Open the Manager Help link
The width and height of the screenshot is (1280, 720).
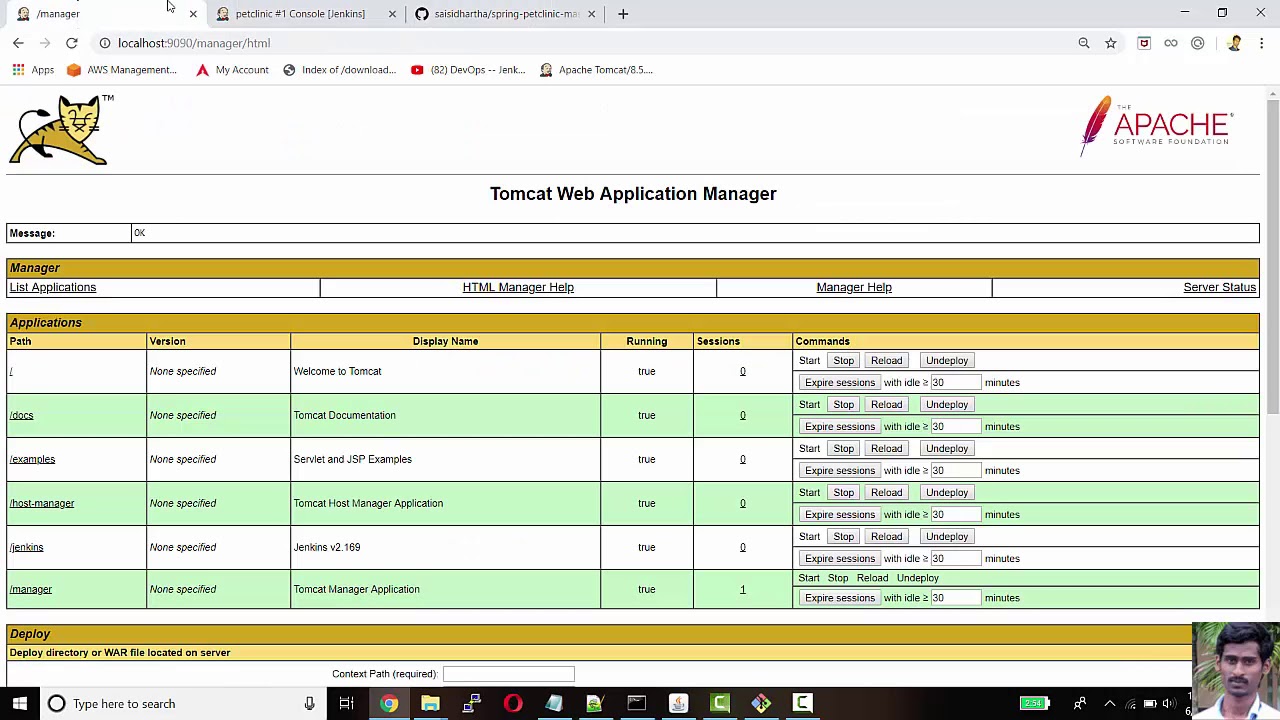854,287
